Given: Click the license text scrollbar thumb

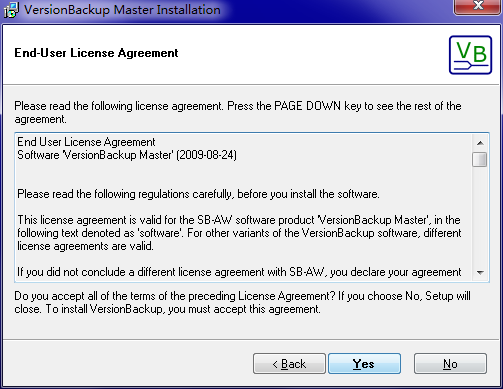Looking at the screenshot, I should coord(480,159).
